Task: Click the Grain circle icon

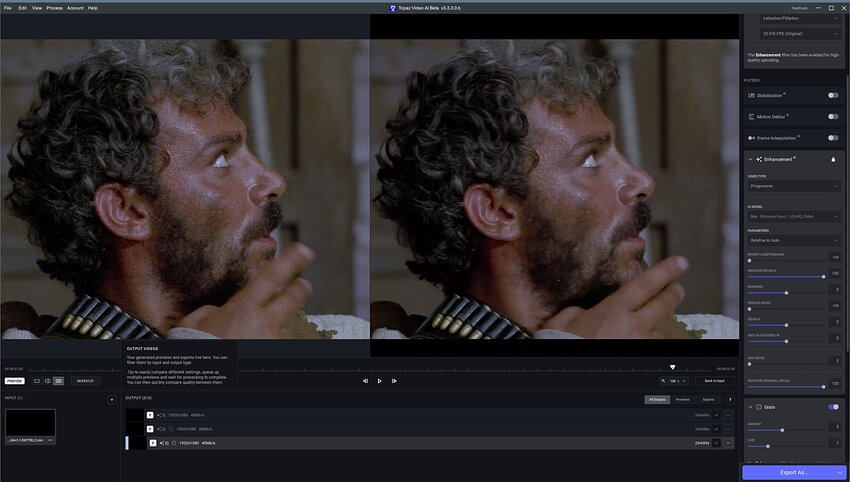Action: (759, 407)
